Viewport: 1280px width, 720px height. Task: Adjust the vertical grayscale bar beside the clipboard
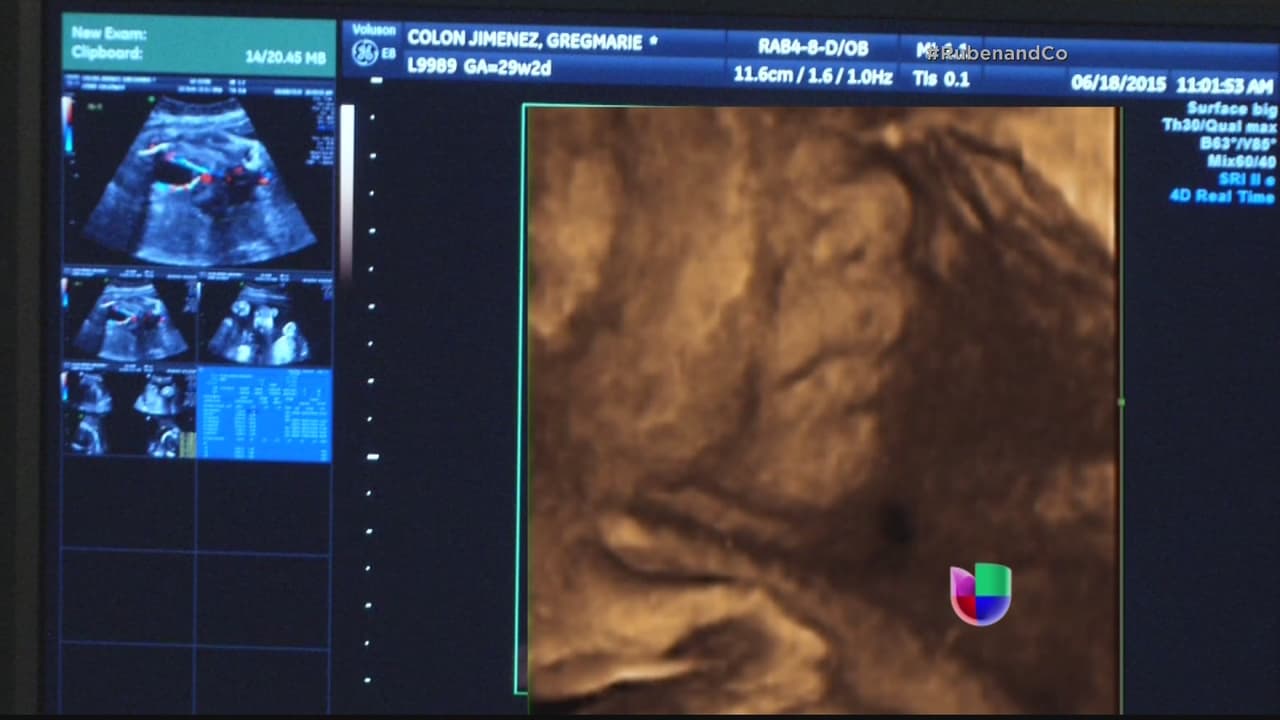[346, 190]
